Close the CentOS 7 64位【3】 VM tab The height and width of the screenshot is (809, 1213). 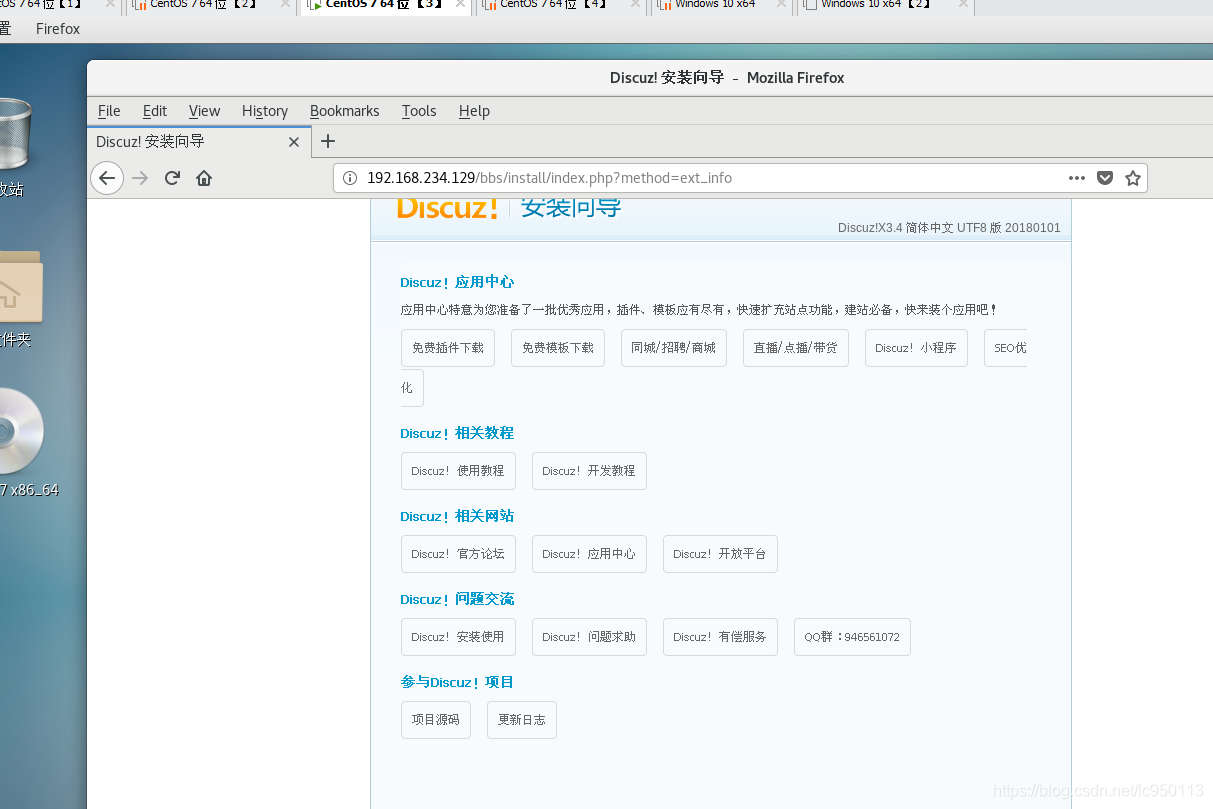(x=461, y=5)
